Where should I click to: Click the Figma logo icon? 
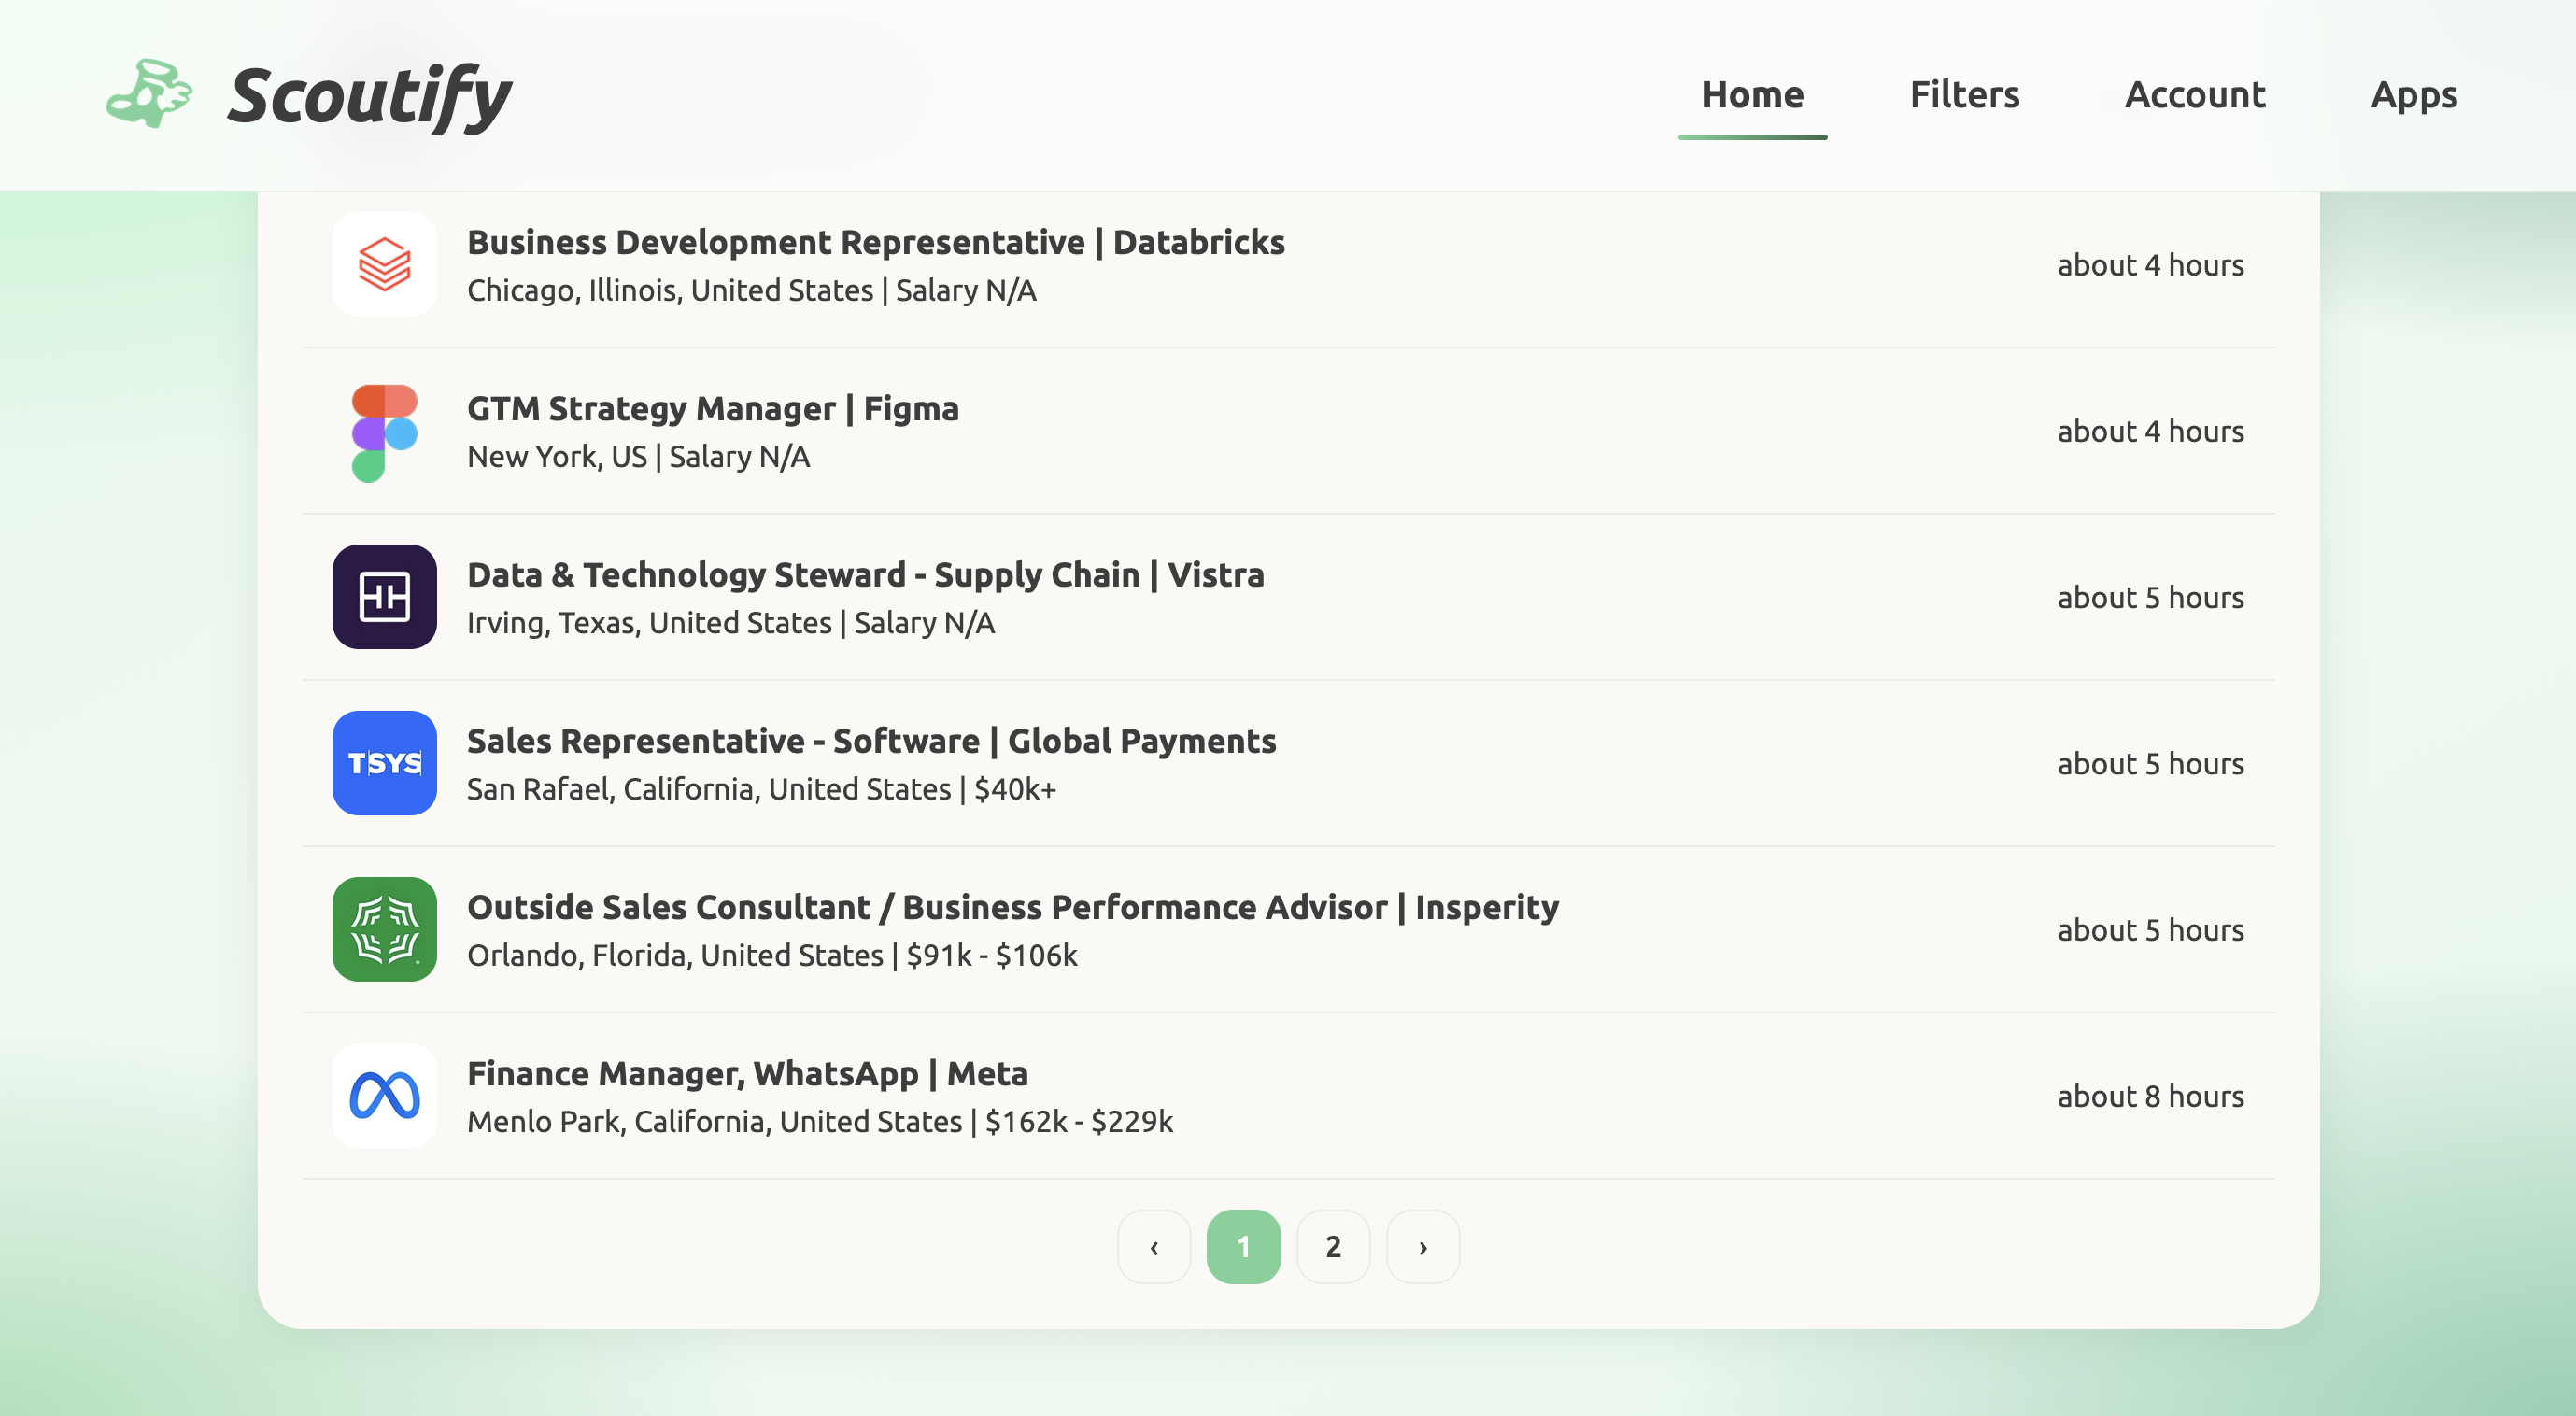[384, 431]
